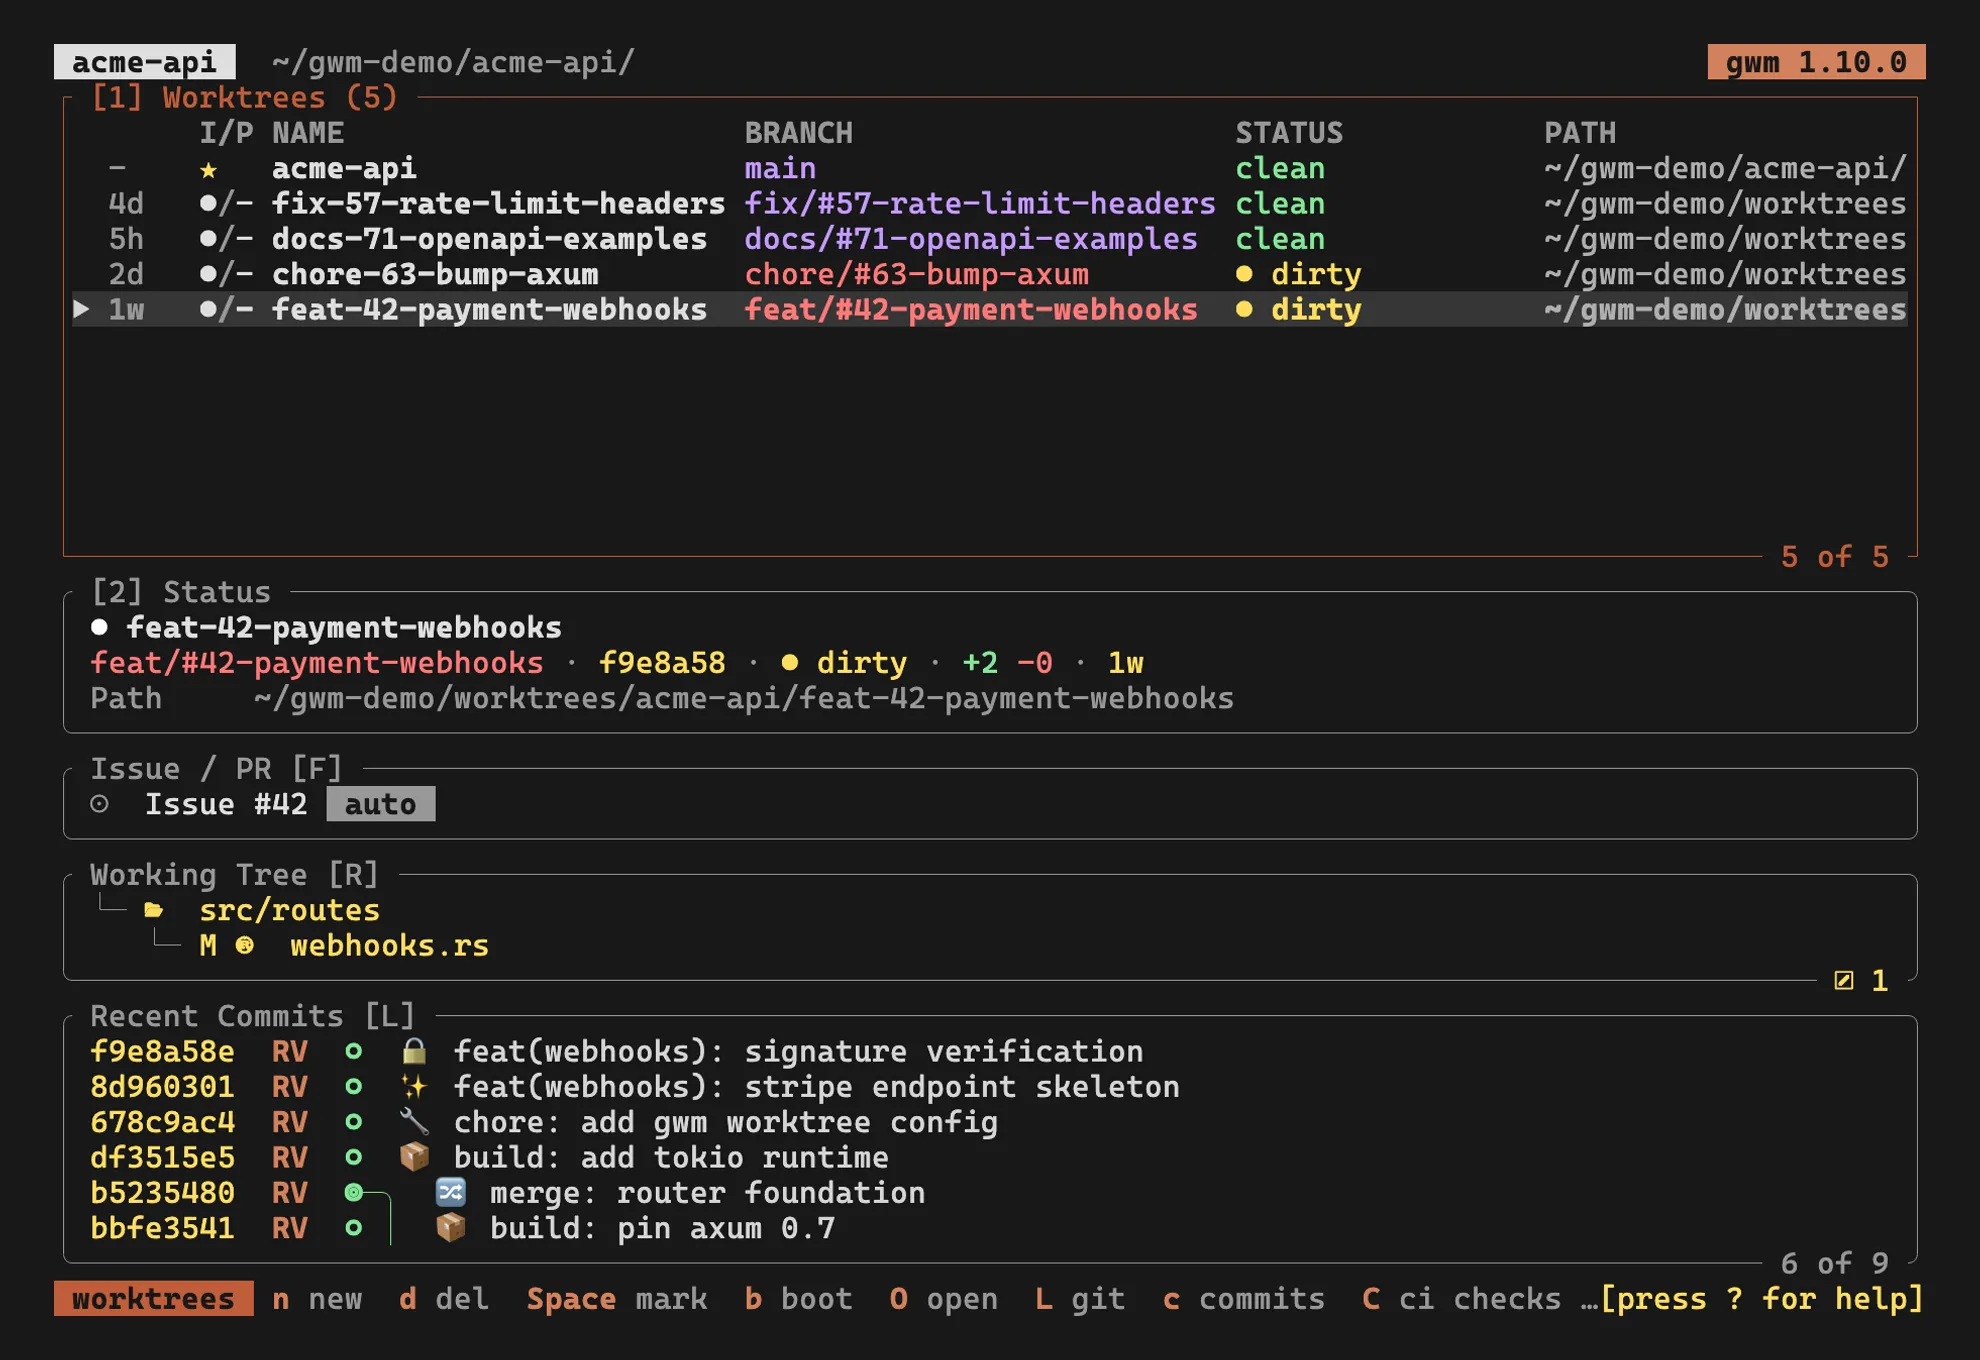
Task: Click the 'c commits' shortcut in footer
Action: click(x=1244, y=1298)
